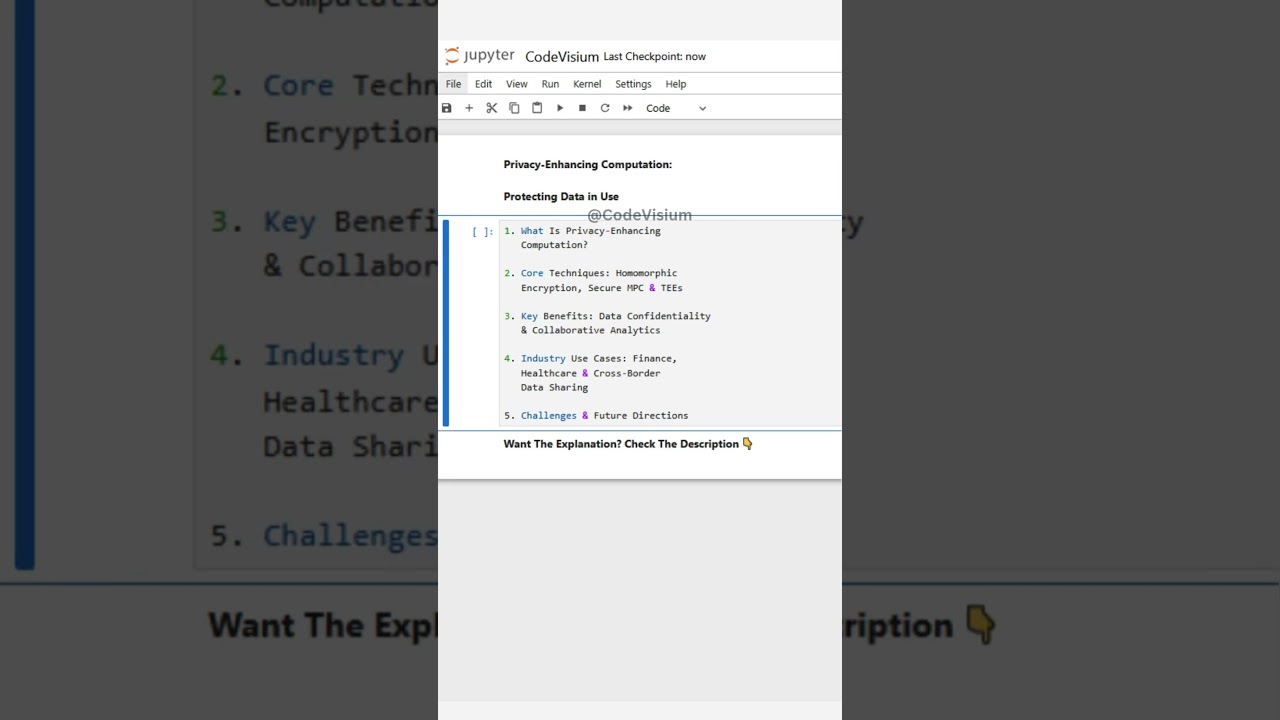Click the line 'Industry Use Cases: Finance,'
The height and width of the screenshot is (720, 1280).
(x=599, y=358)
